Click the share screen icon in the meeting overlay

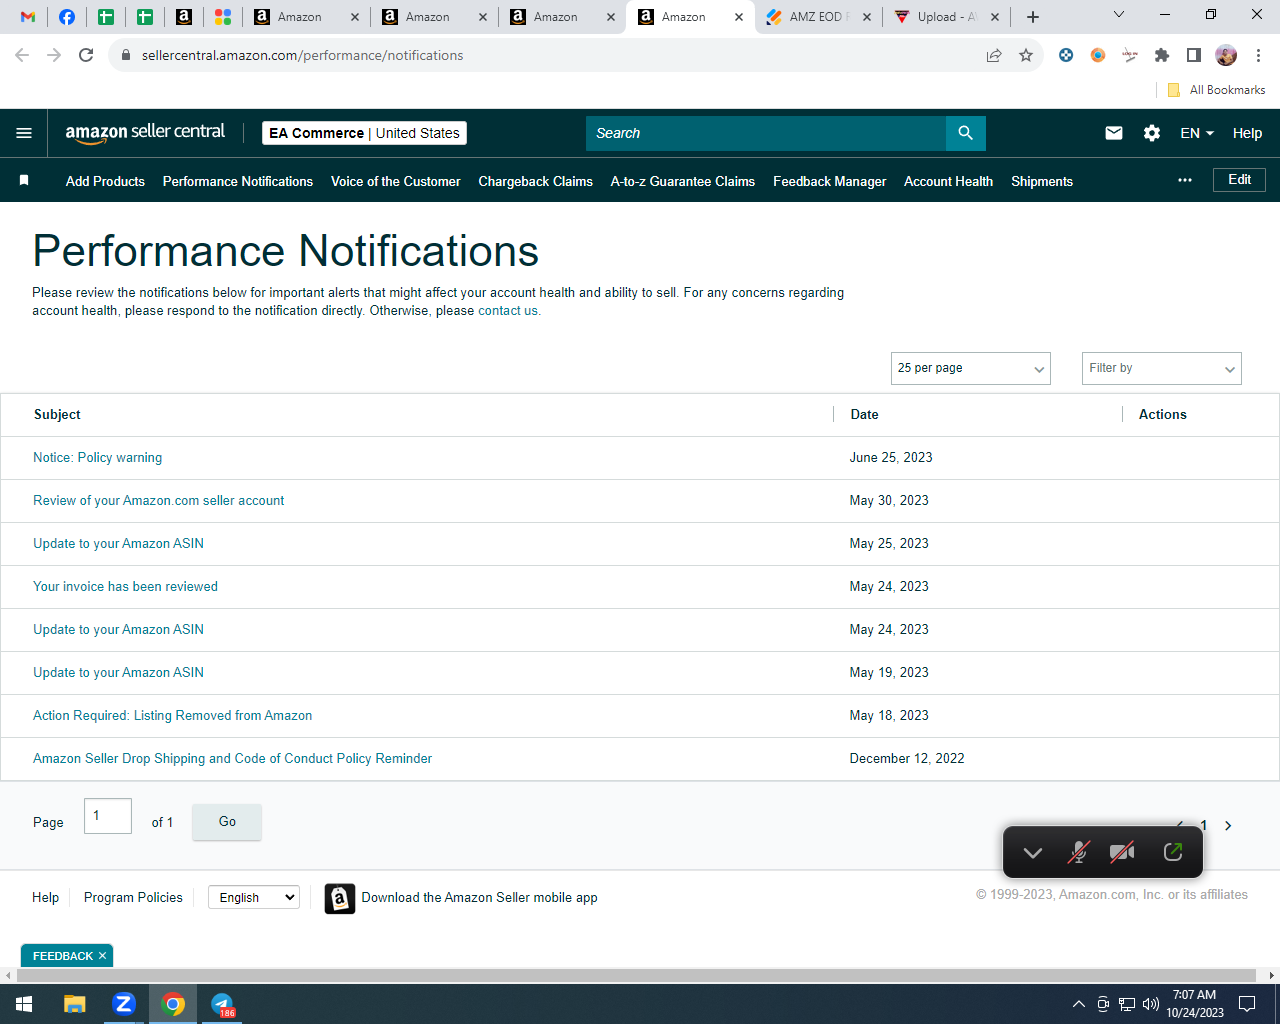(1173, 852)
